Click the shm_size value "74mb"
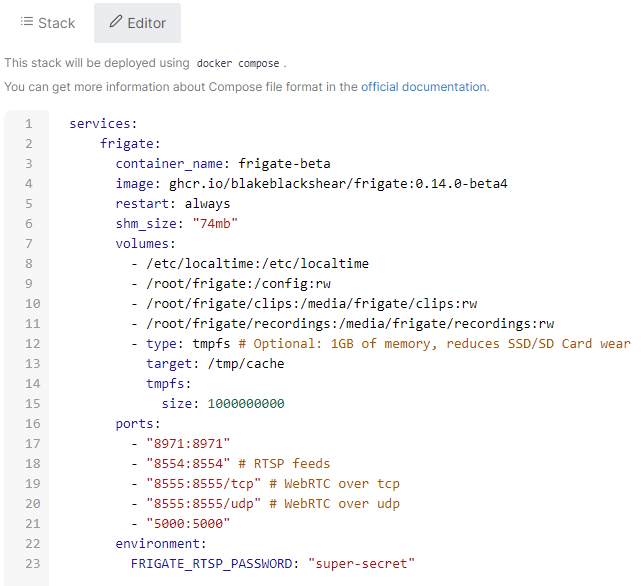 coord(215,224)
